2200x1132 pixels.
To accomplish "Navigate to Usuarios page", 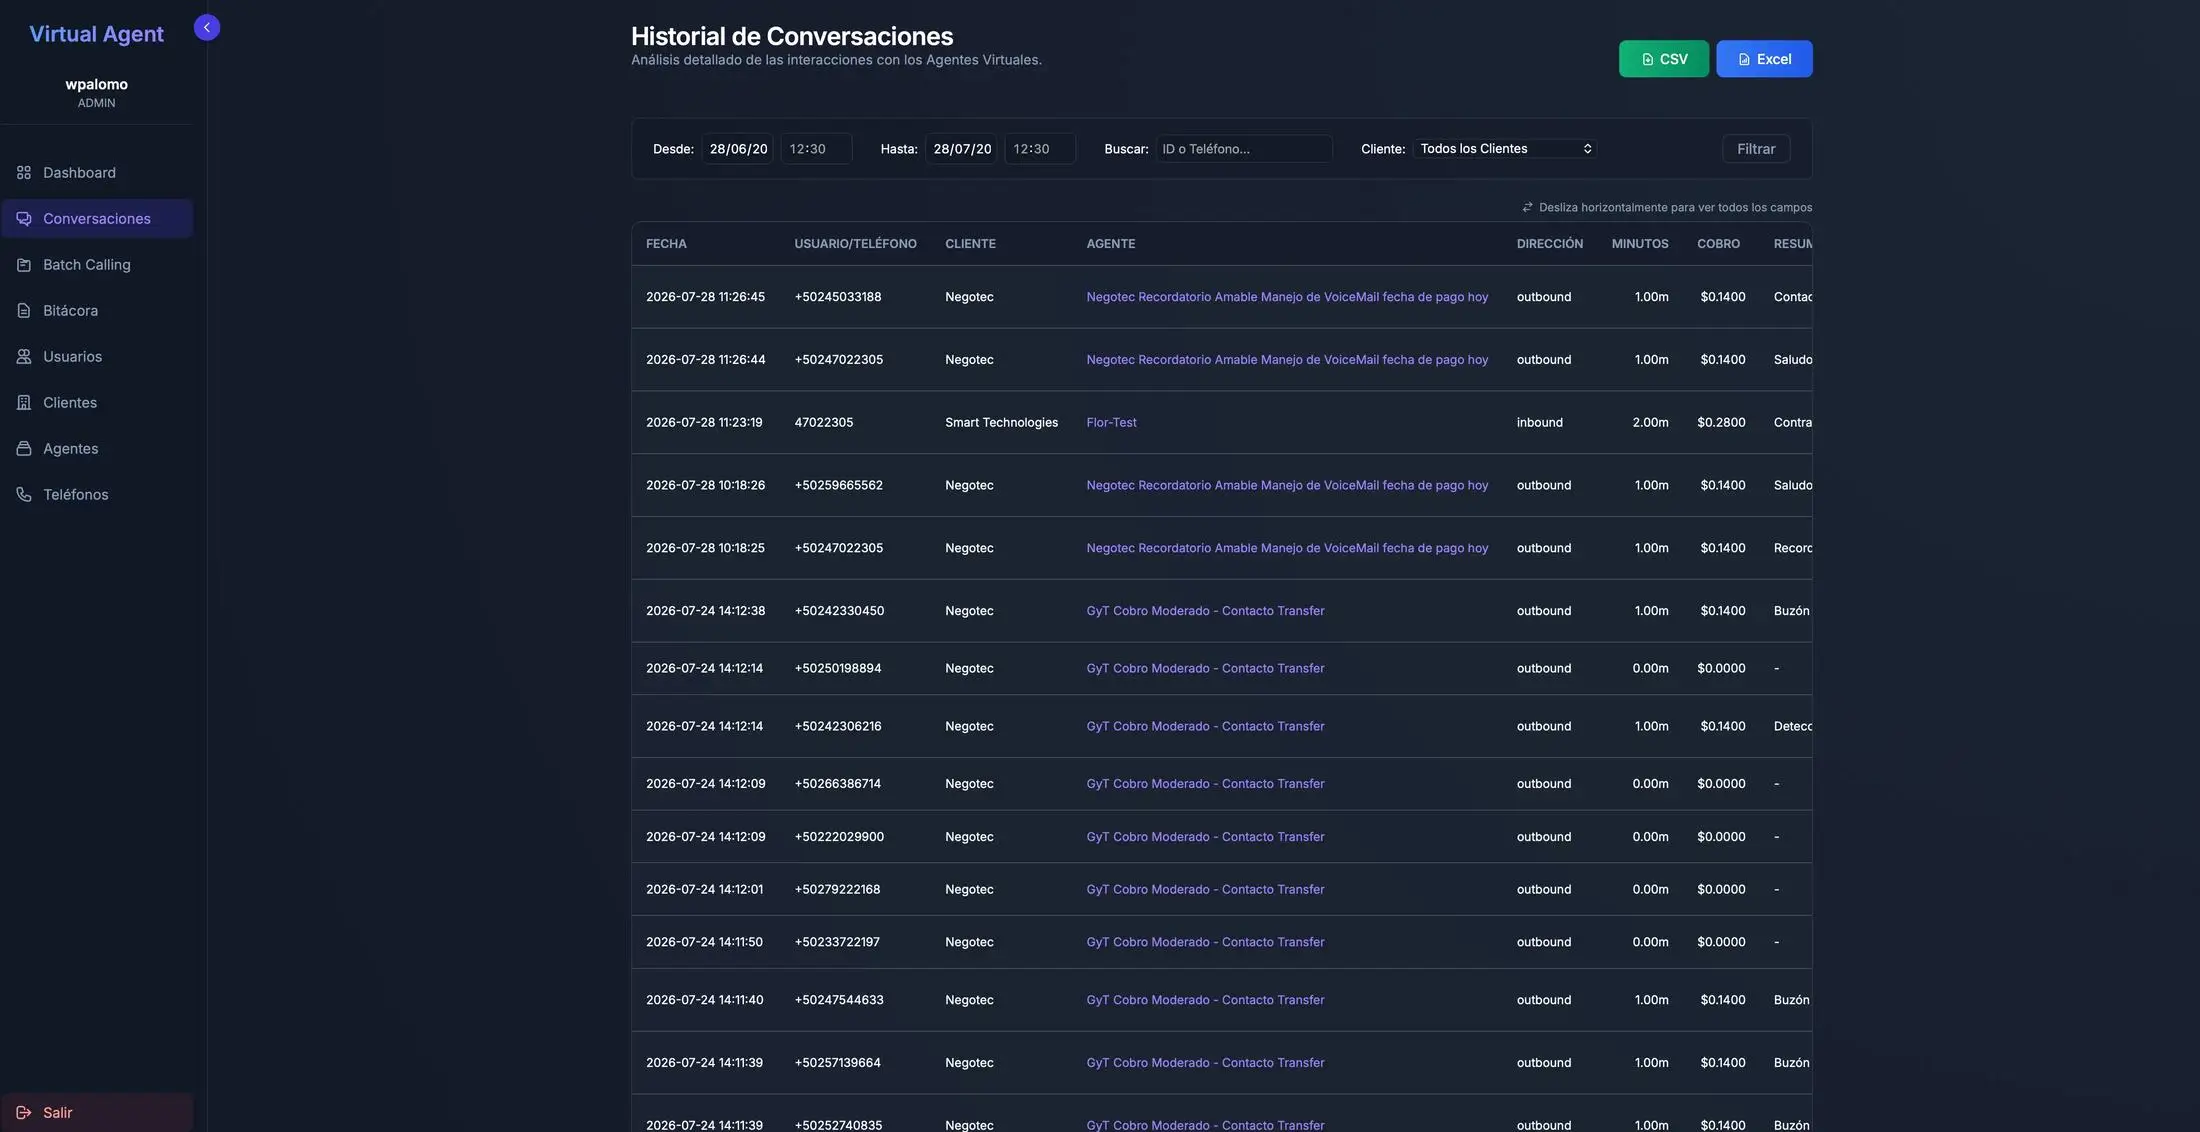I will pyautogui.click(x=97, y=357).
